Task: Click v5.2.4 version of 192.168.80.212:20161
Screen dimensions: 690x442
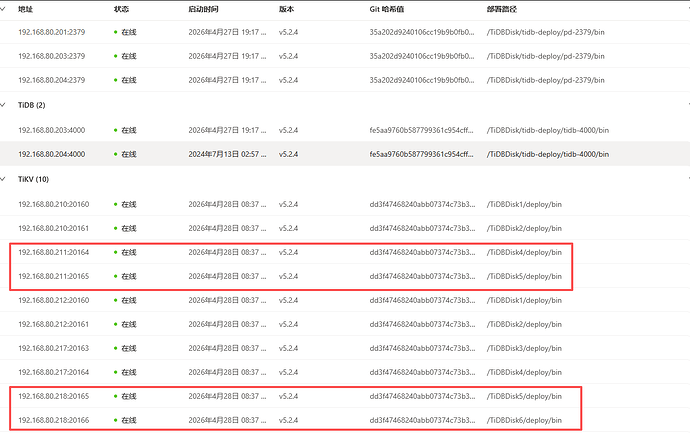Action: pyautogui.click(x=288, y=324)
